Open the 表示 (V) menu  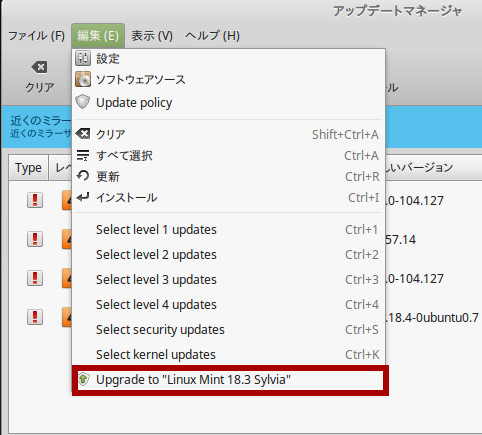pyautogui.click(x=152, y=36)
